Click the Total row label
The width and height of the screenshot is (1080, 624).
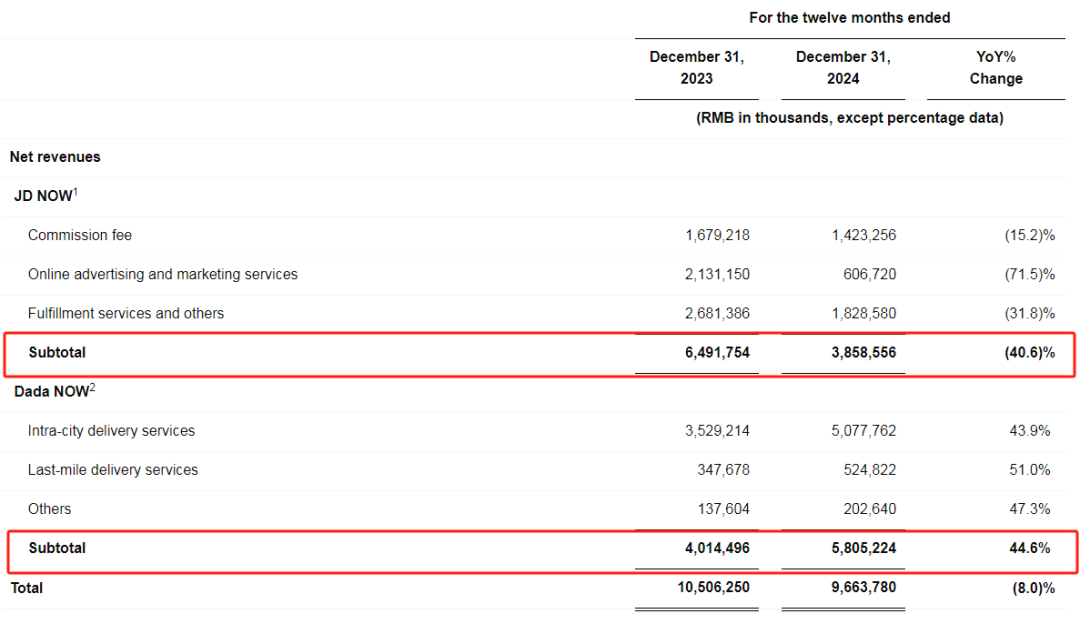click(27, 588)
